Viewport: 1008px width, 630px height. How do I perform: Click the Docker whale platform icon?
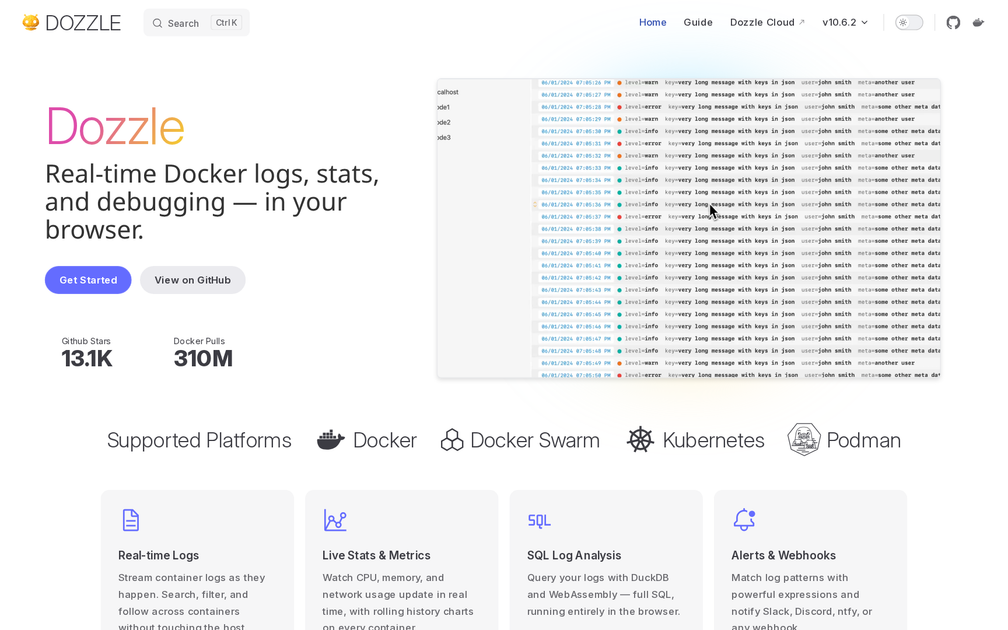(x=331, y=440)
